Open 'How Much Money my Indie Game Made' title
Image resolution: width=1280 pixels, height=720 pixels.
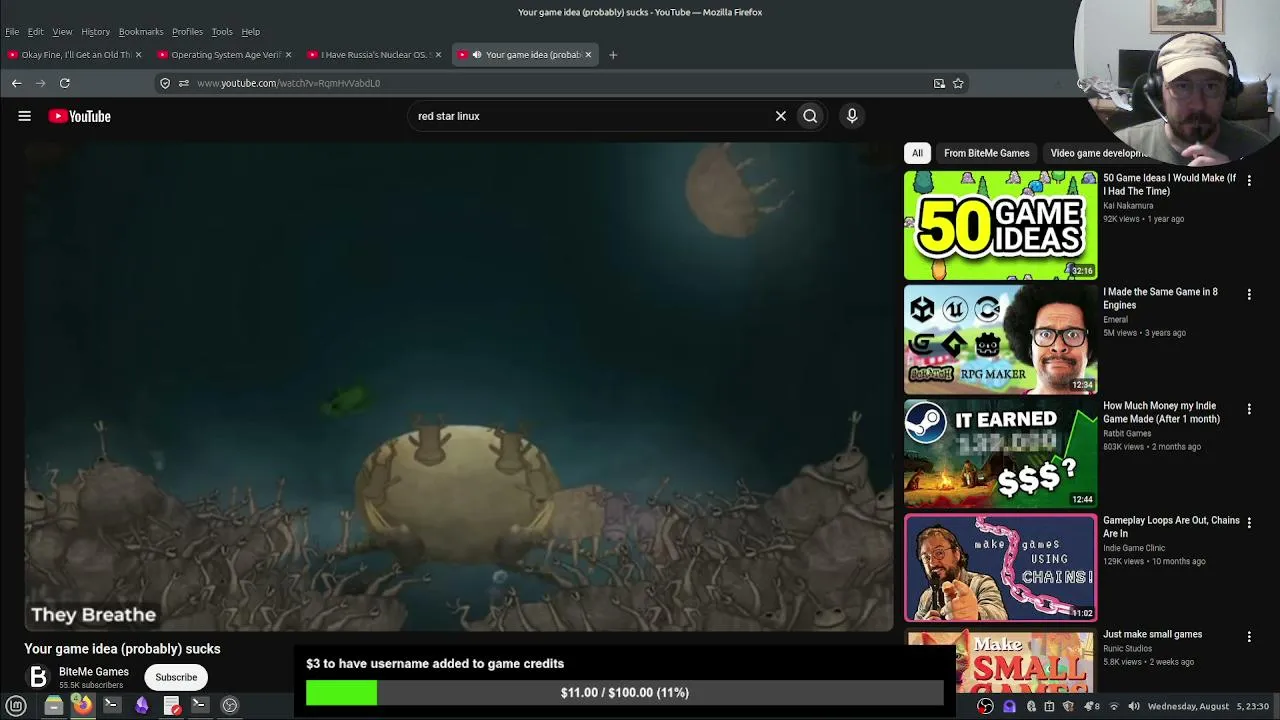[x=1161, y=412]
